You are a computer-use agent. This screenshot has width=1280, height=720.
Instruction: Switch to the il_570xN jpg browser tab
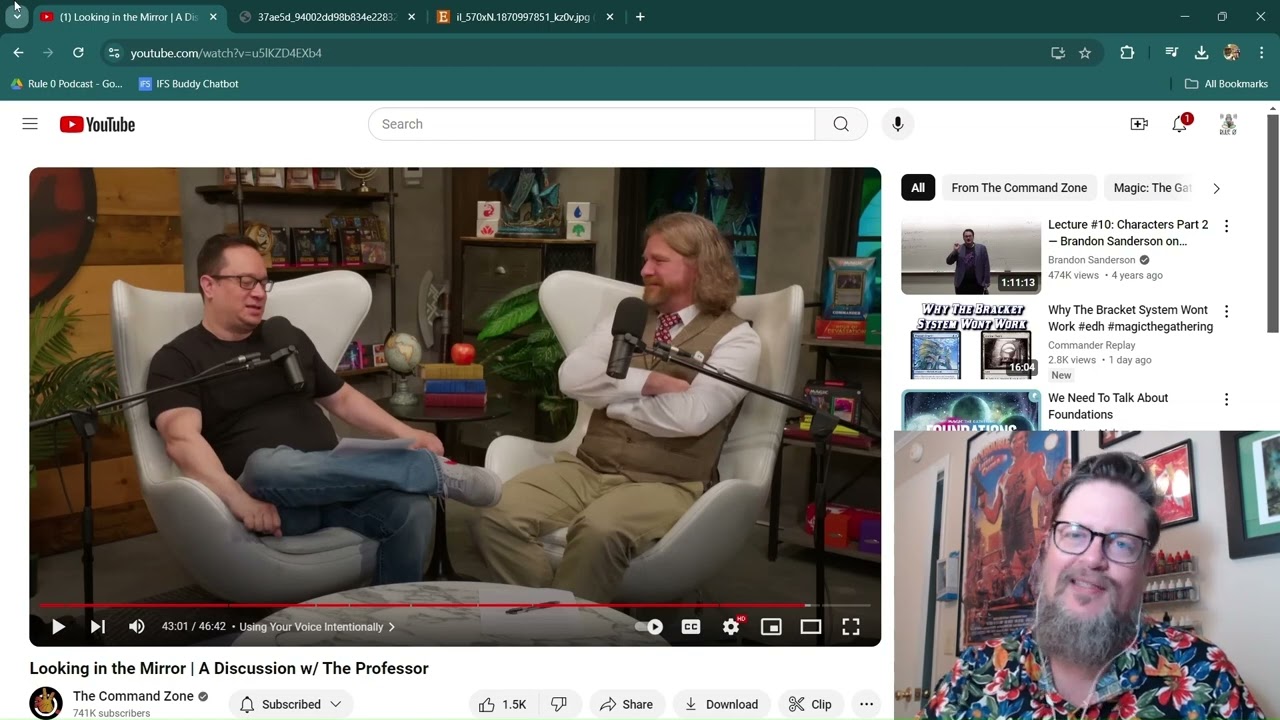[526, 17]
